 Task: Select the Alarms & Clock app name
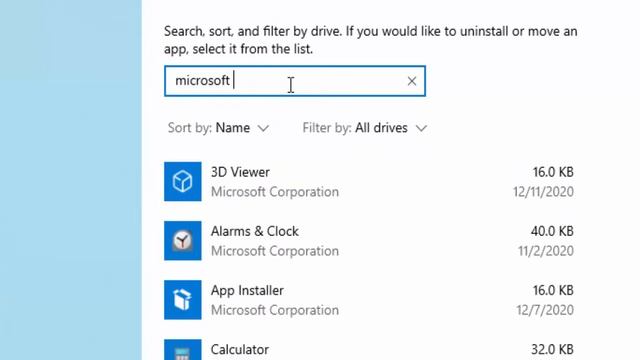point(255,231)
